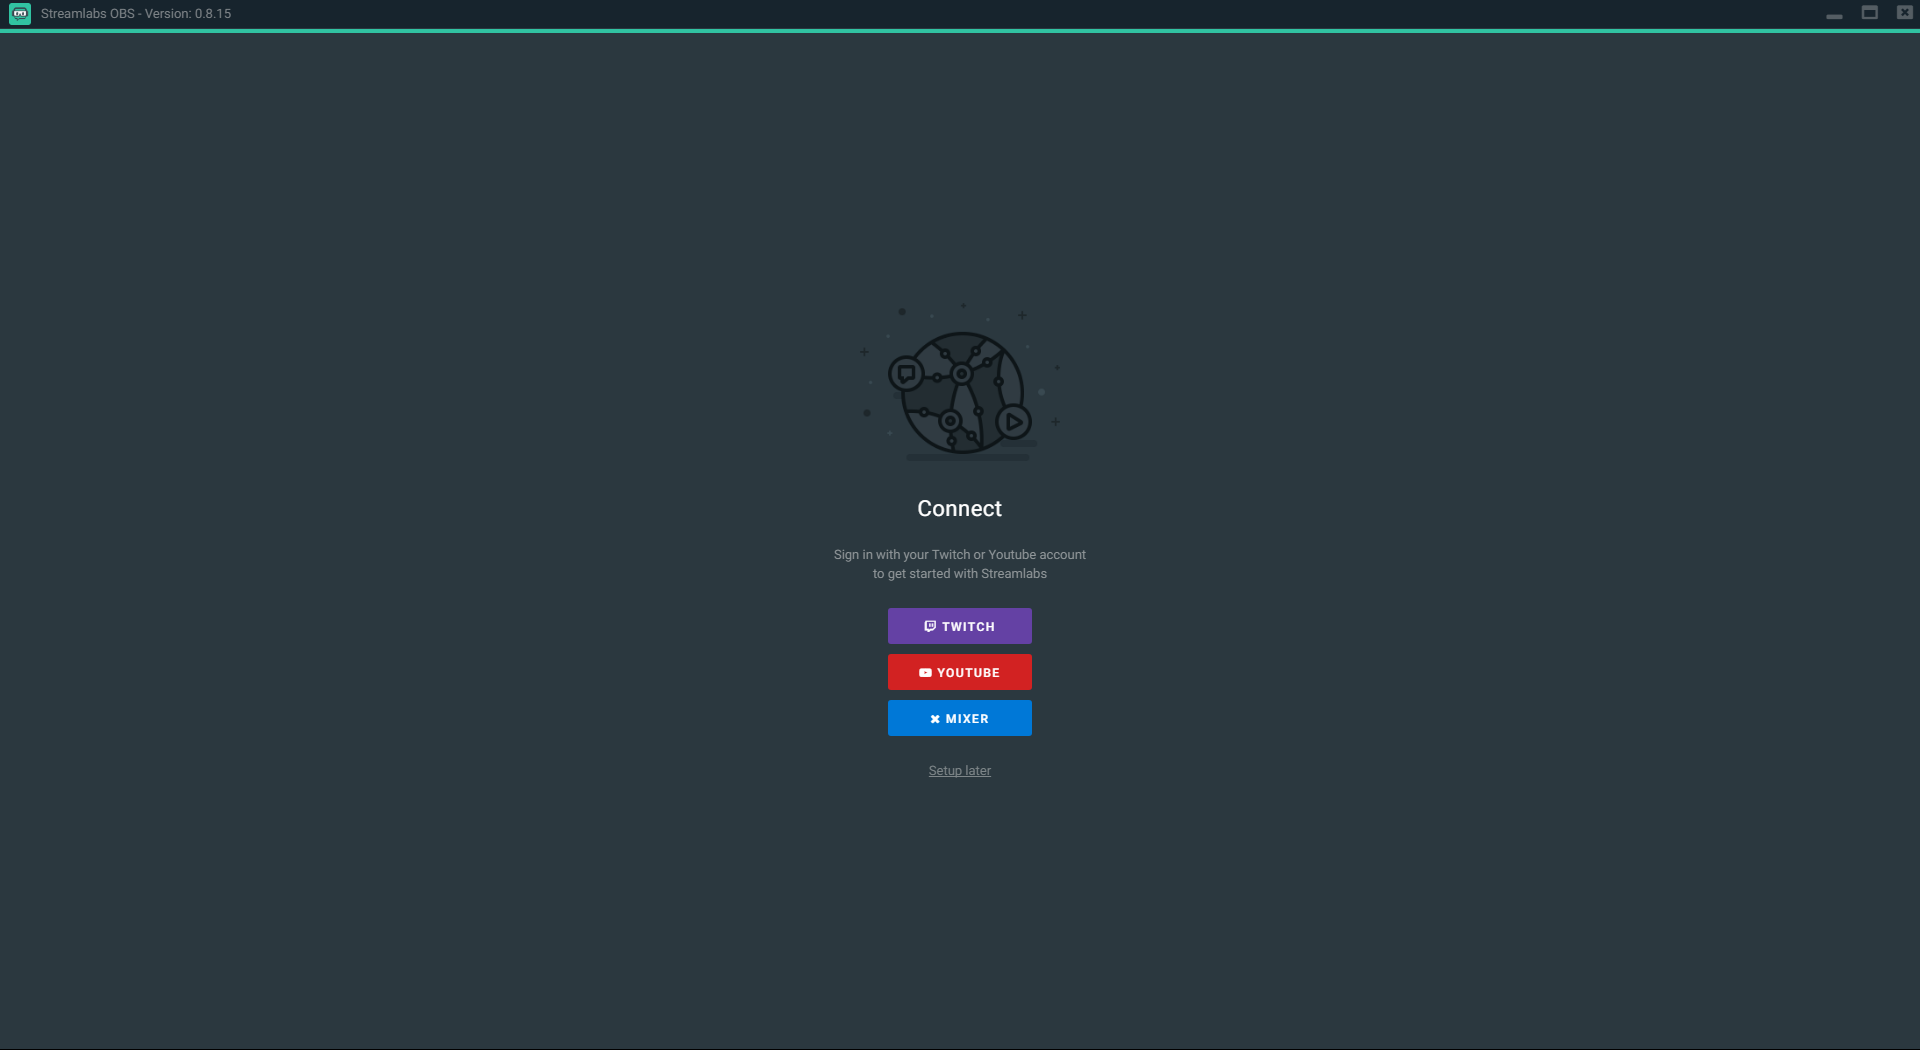Sign in using the TWITCH button
1920x1050 pixels.
(x=960, y=626)
